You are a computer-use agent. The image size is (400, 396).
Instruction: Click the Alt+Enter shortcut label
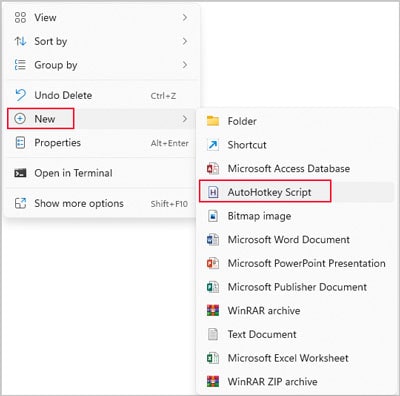pyautogui.click(x=169, y=143)
